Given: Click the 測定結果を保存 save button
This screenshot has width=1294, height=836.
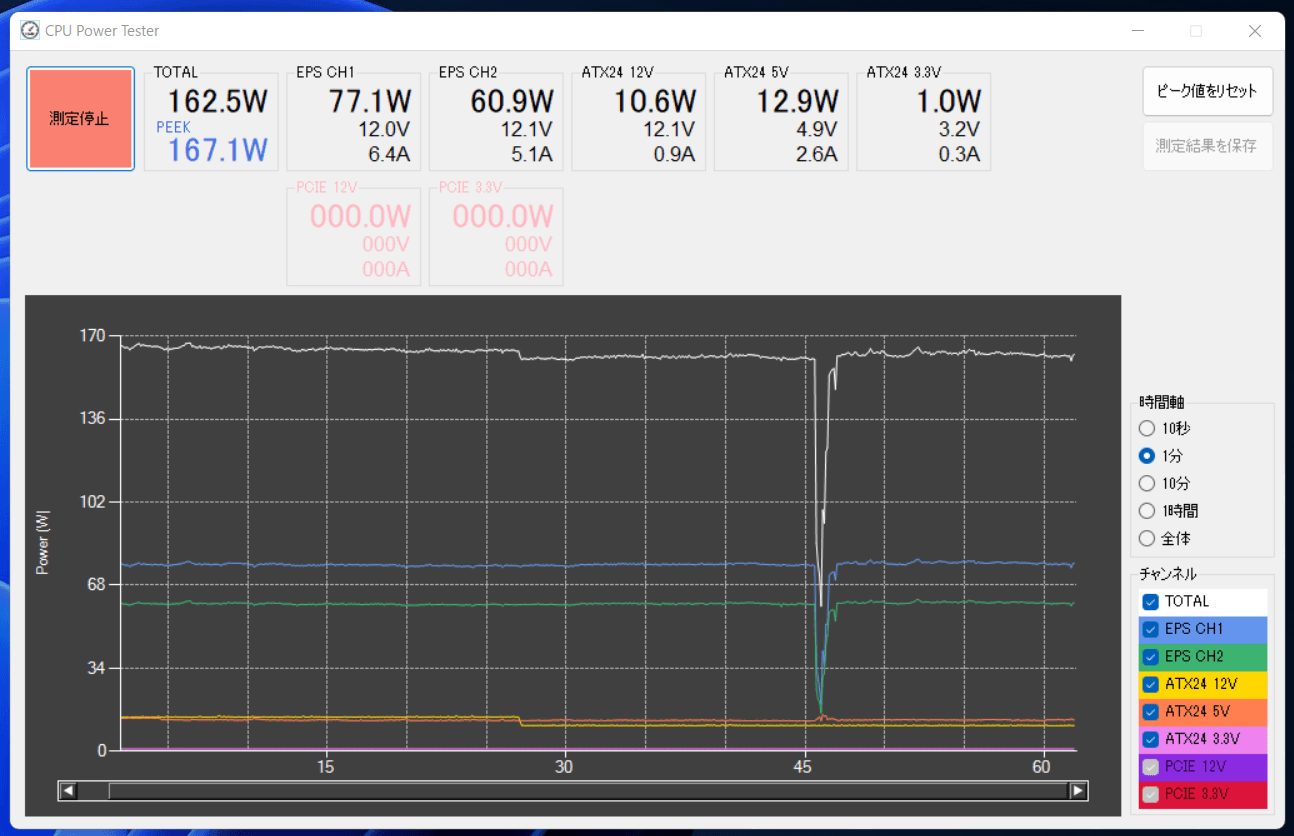Looking at the screenshot, I should click(1207, 145).
